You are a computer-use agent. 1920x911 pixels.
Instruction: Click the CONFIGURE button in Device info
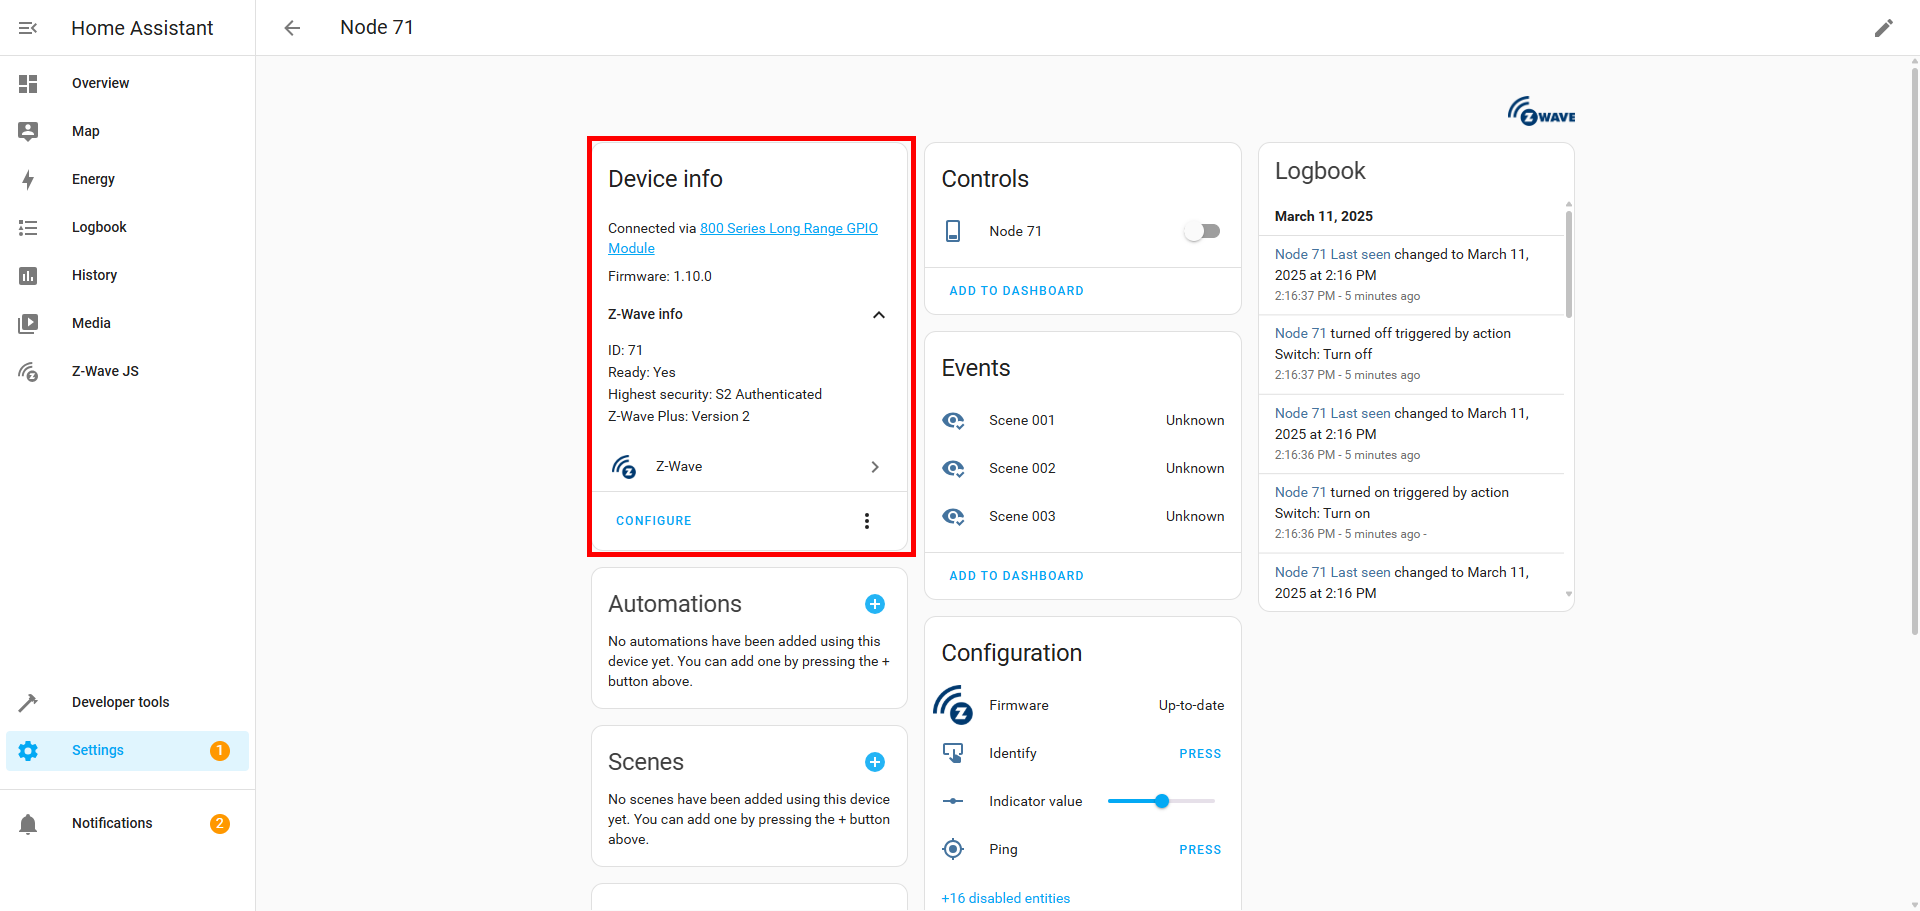coord(654,521)
